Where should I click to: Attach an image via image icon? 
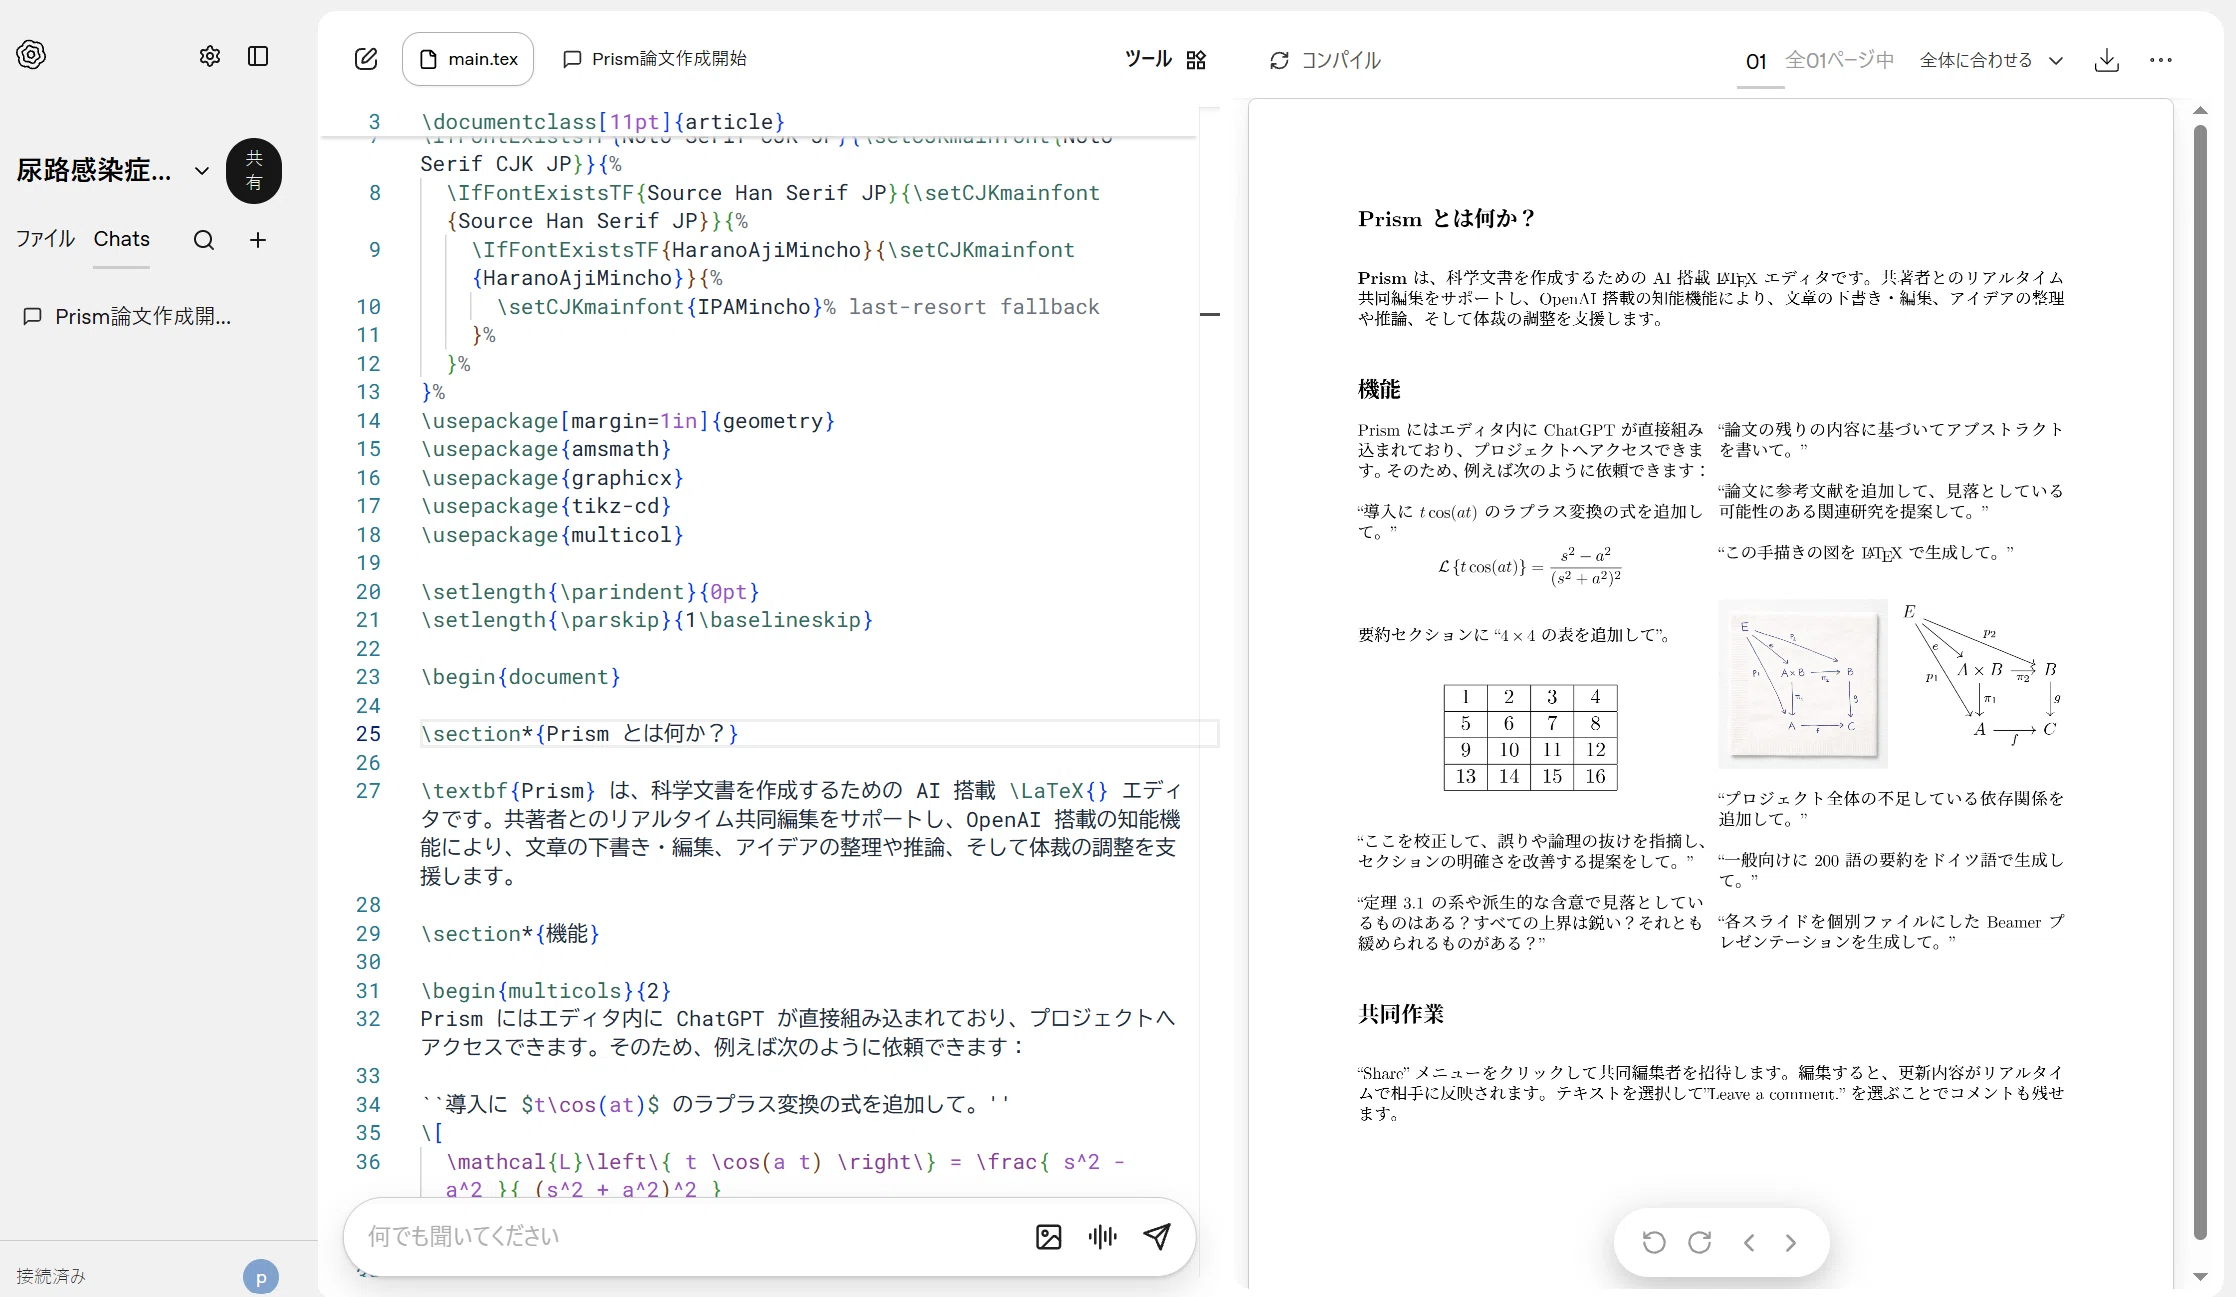(1049, 1237)
